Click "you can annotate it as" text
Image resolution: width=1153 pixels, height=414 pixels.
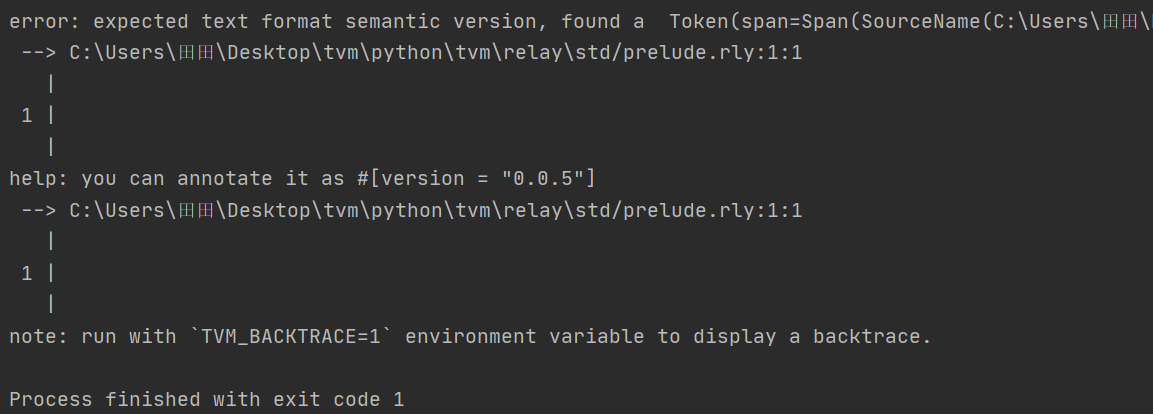pos(214,178)
